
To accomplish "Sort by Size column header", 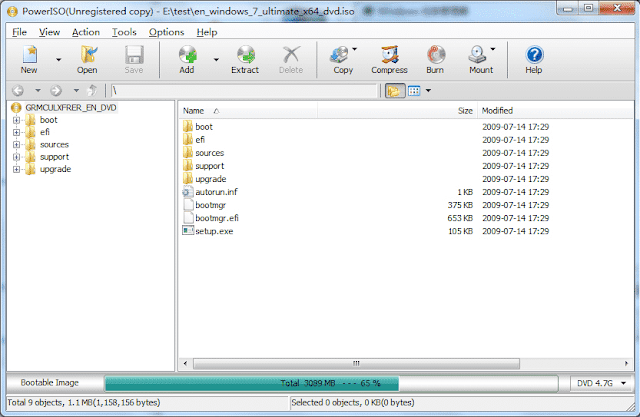I will (397, 111).
